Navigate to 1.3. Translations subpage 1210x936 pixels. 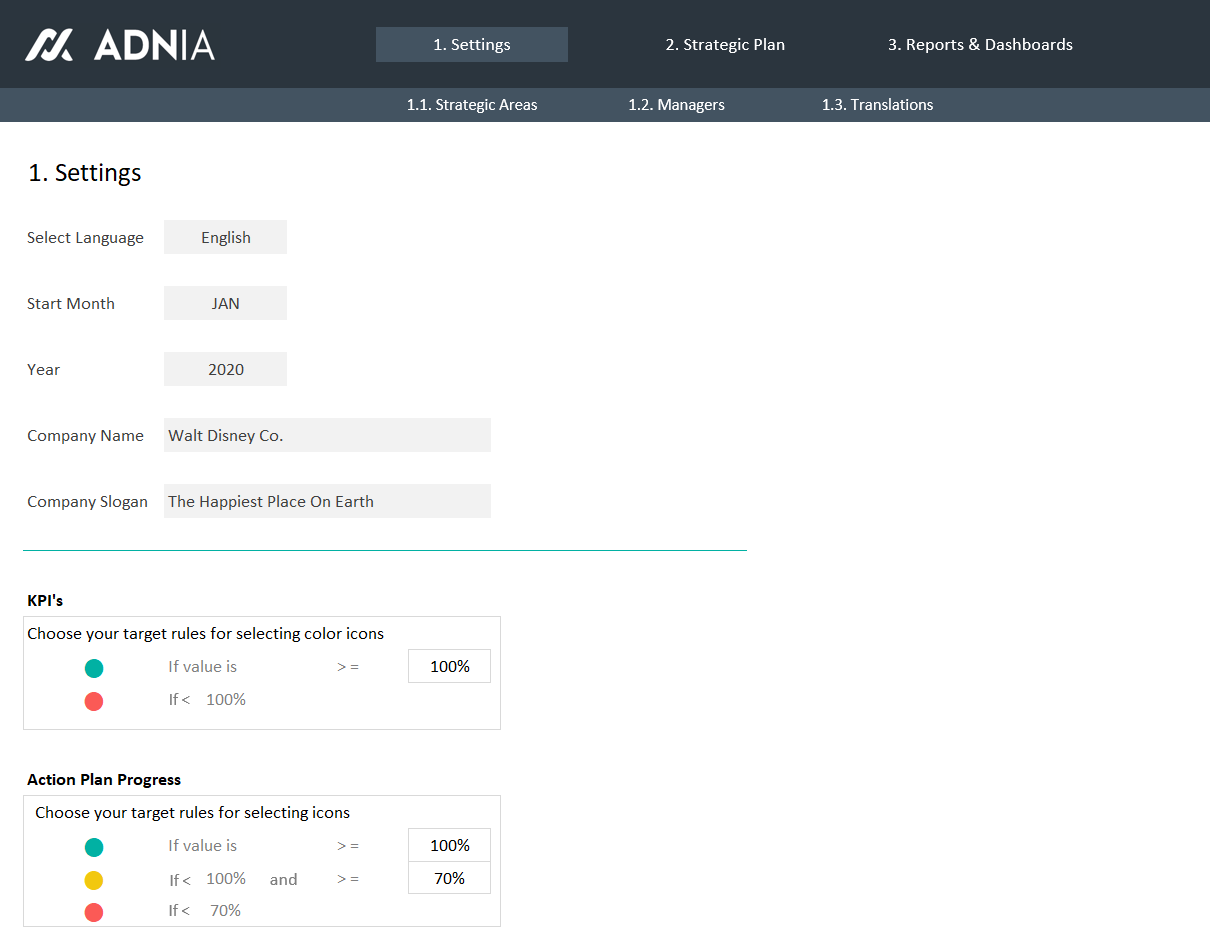coord(877,105)
